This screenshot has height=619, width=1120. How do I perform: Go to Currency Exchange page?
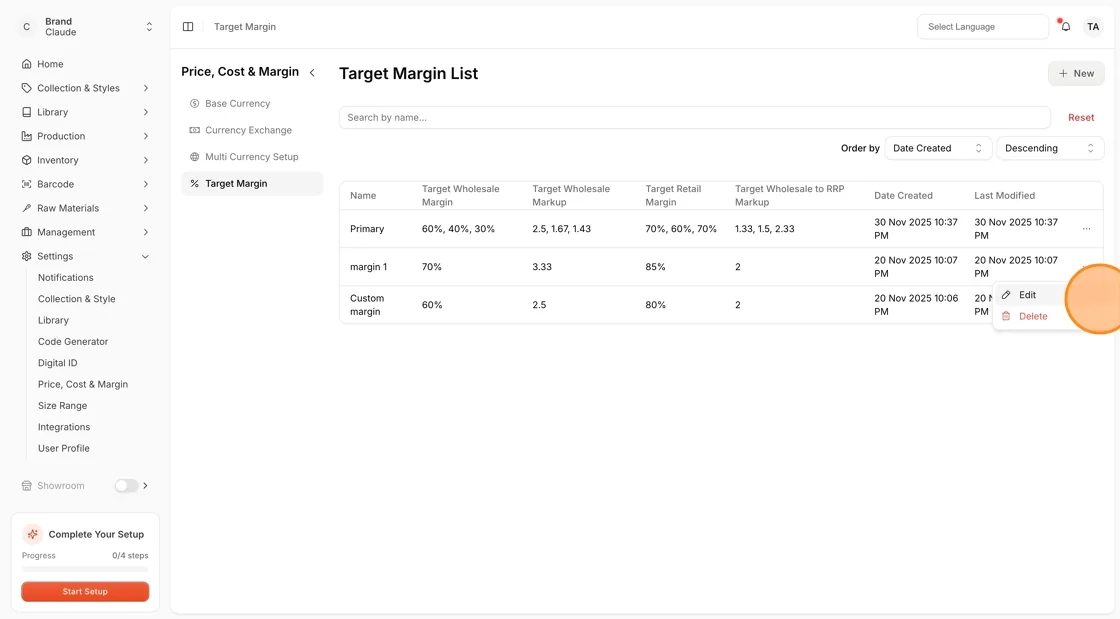[251, 130]
